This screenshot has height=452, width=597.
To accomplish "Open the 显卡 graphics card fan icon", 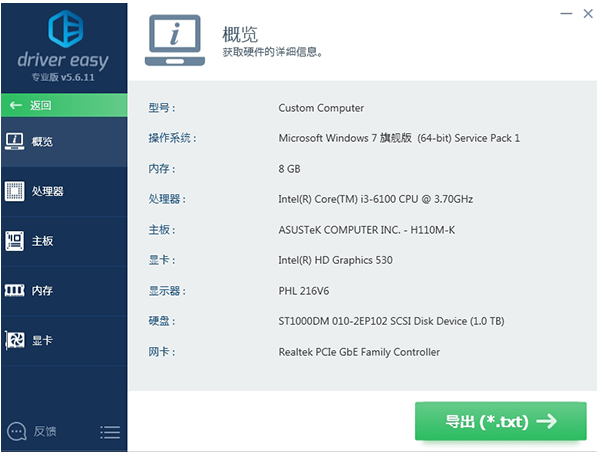I will pyautogui.click(x=14, y=340).
